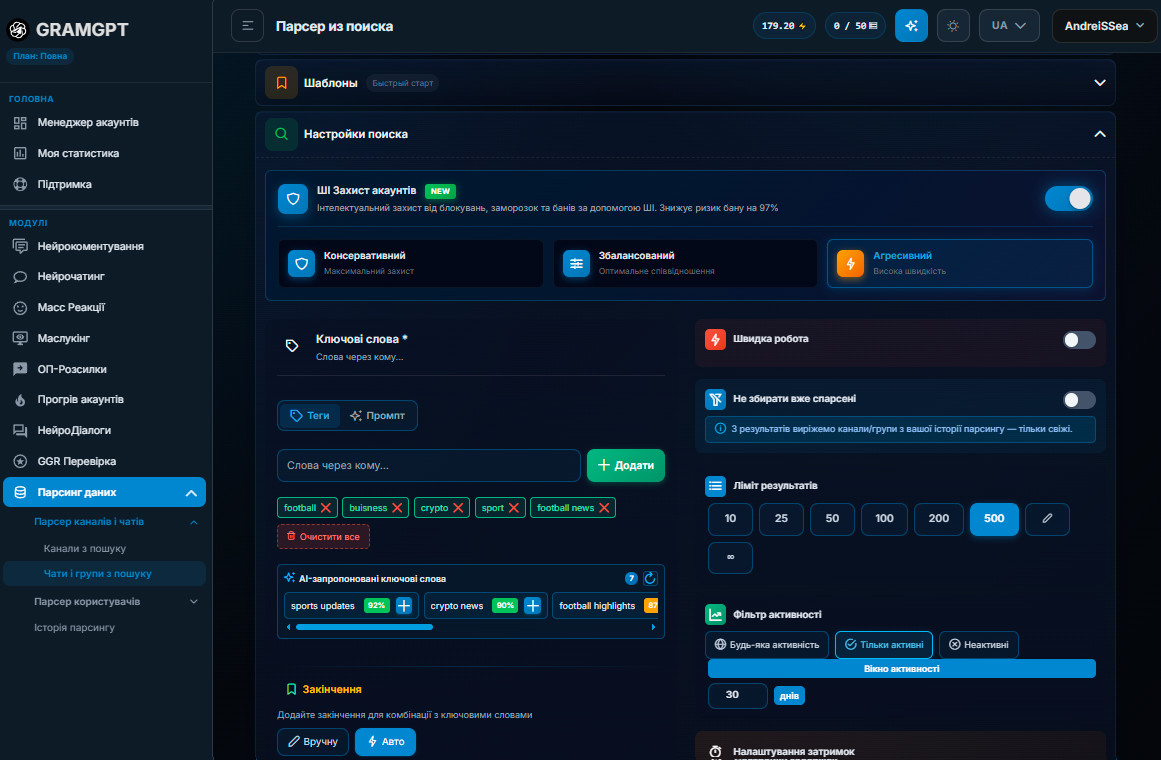
Task: Select the infinity results limit
Action: (x=730, y=557)
